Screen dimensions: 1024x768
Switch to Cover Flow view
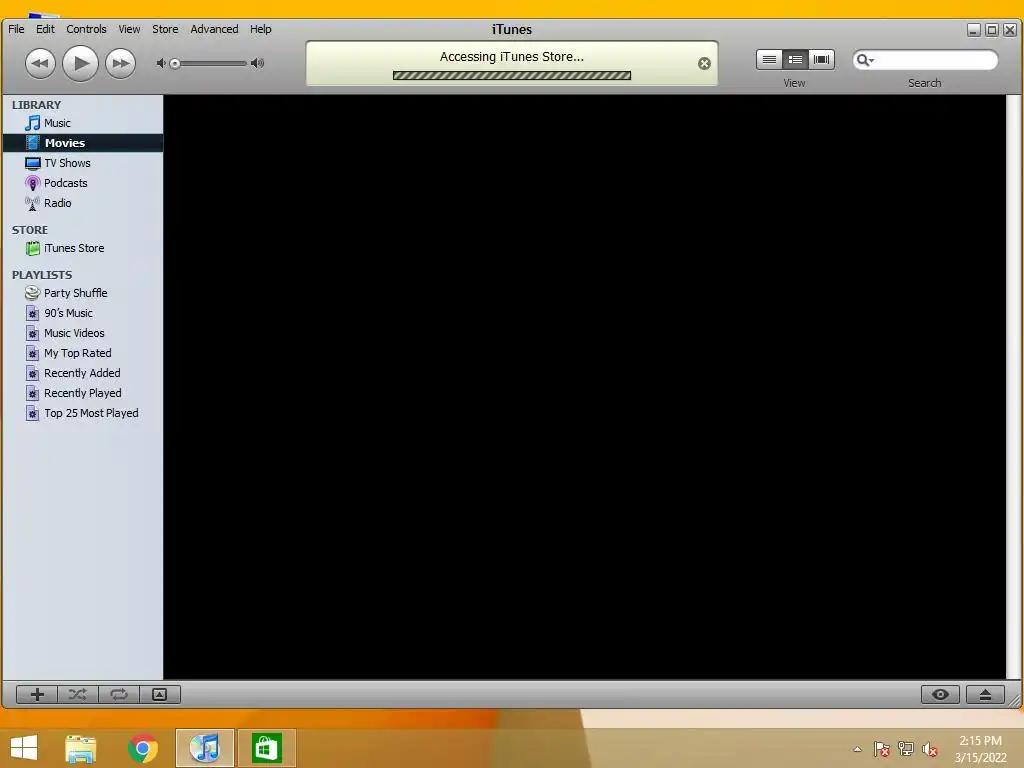[x=822, y=59]
